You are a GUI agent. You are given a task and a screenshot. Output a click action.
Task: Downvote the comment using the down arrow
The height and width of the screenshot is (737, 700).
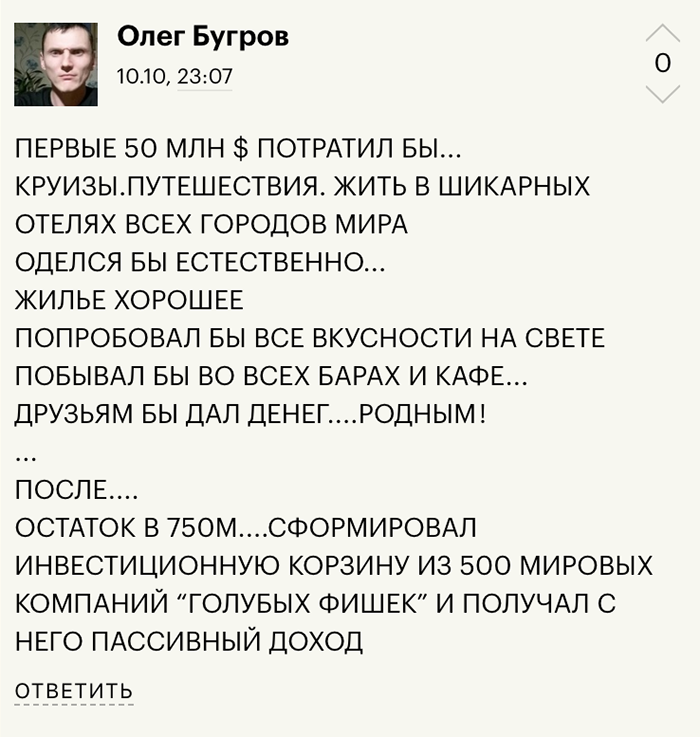coord(663,94)
